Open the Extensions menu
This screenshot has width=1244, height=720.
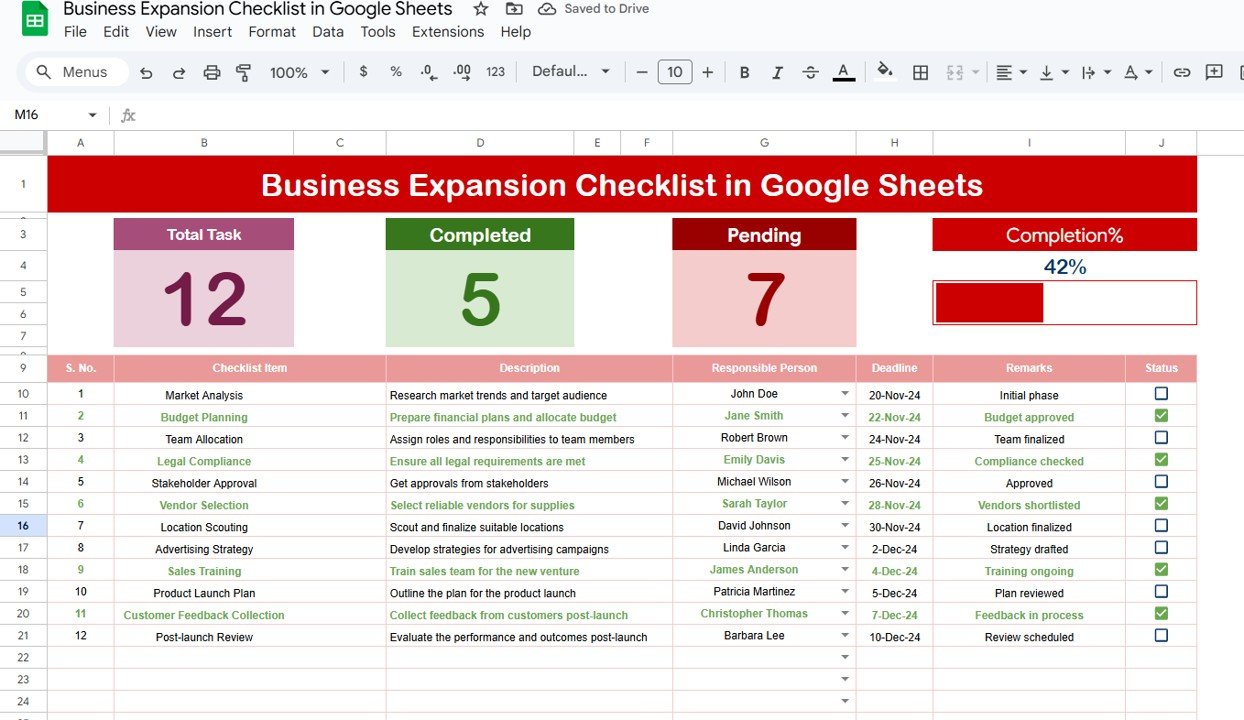448,32
